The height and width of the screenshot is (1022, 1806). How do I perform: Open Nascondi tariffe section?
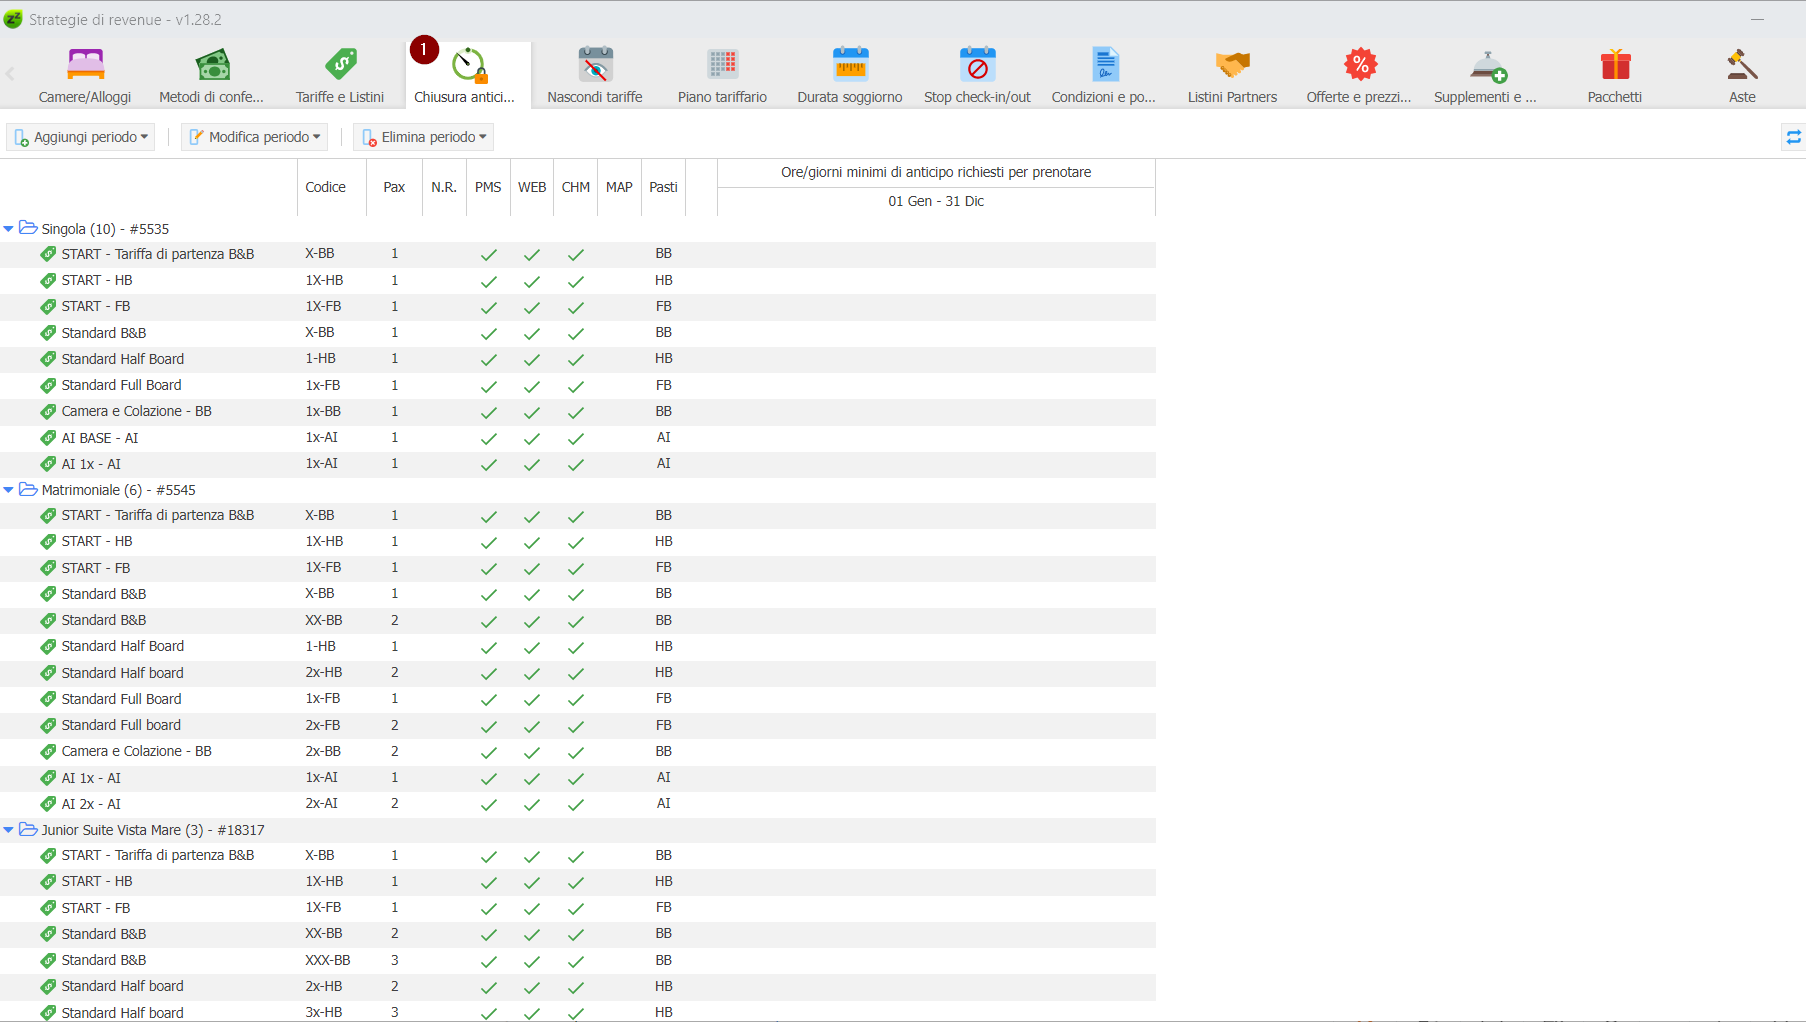[x=595, y=76]
